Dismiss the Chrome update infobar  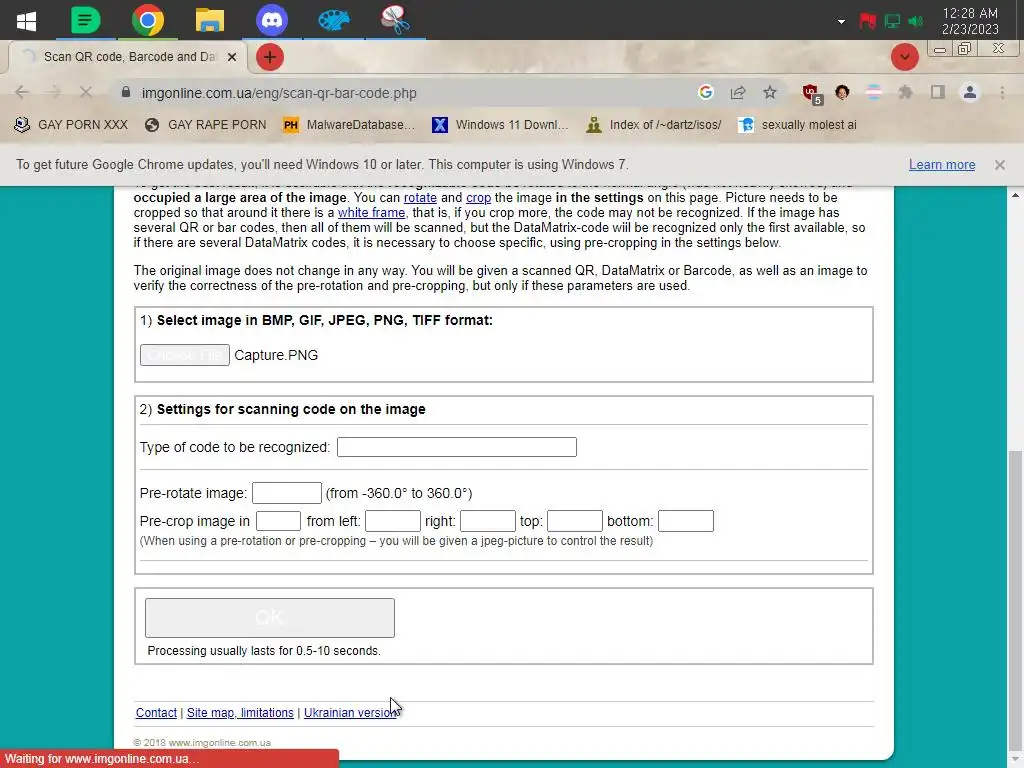pos(1000,165)
